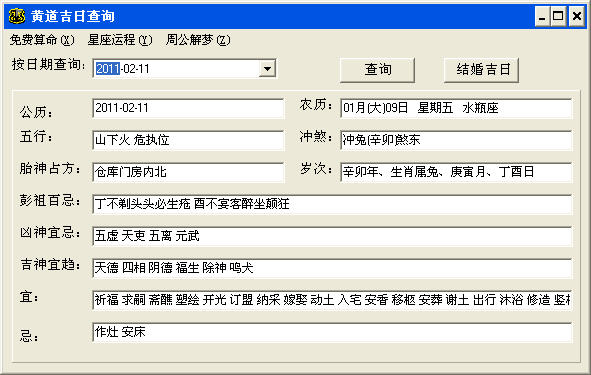Click the 农历 field with 01月(大)09日

coord(456,109)
